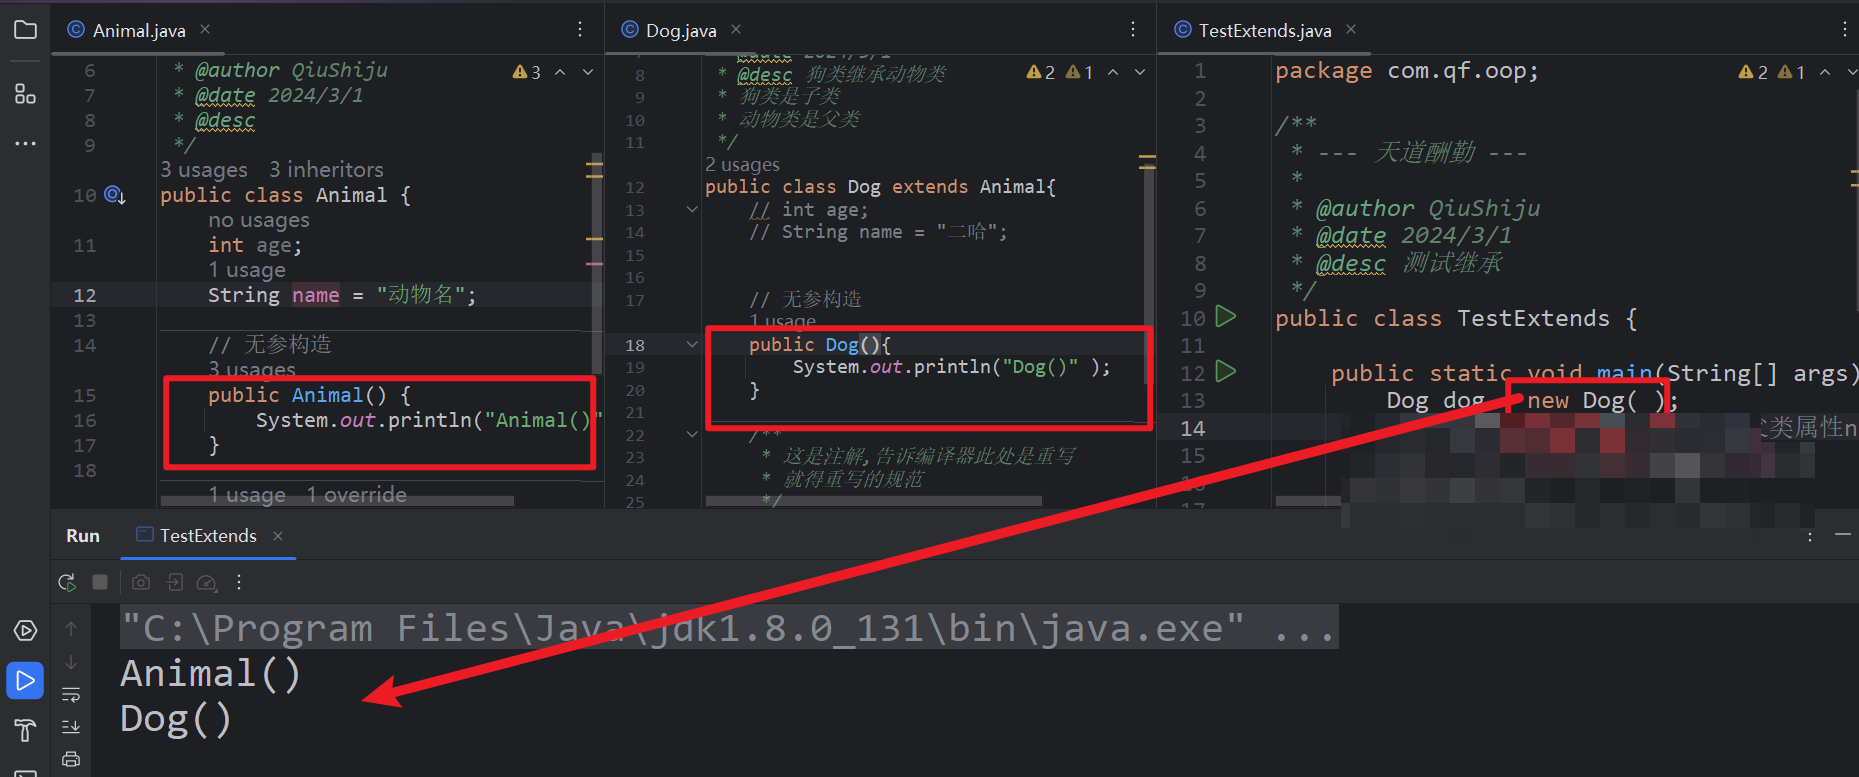Hide the Run tool window

pos(1843,536)
